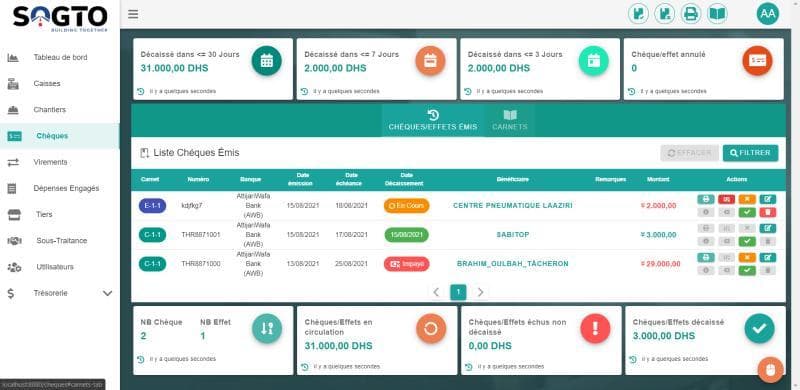The width and height of the screenshot is (800, 390).
Task: Click orange calendar icon on 7 Jours card
Action: (x=430, y=61)
